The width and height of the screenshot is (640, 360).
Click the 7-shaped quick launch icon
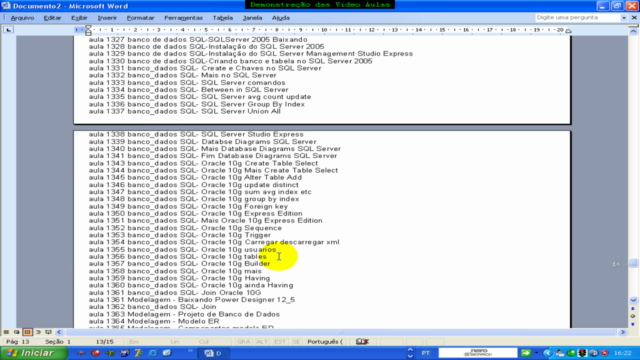(139, 353)
